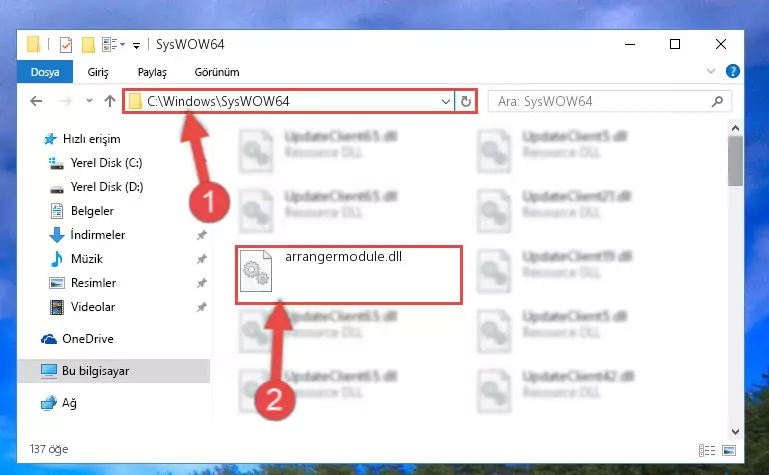The width and height of the screenshot is (769, 475).
Task: Open the Dosya ribbon tab
Action: click(x=45, y=72)
